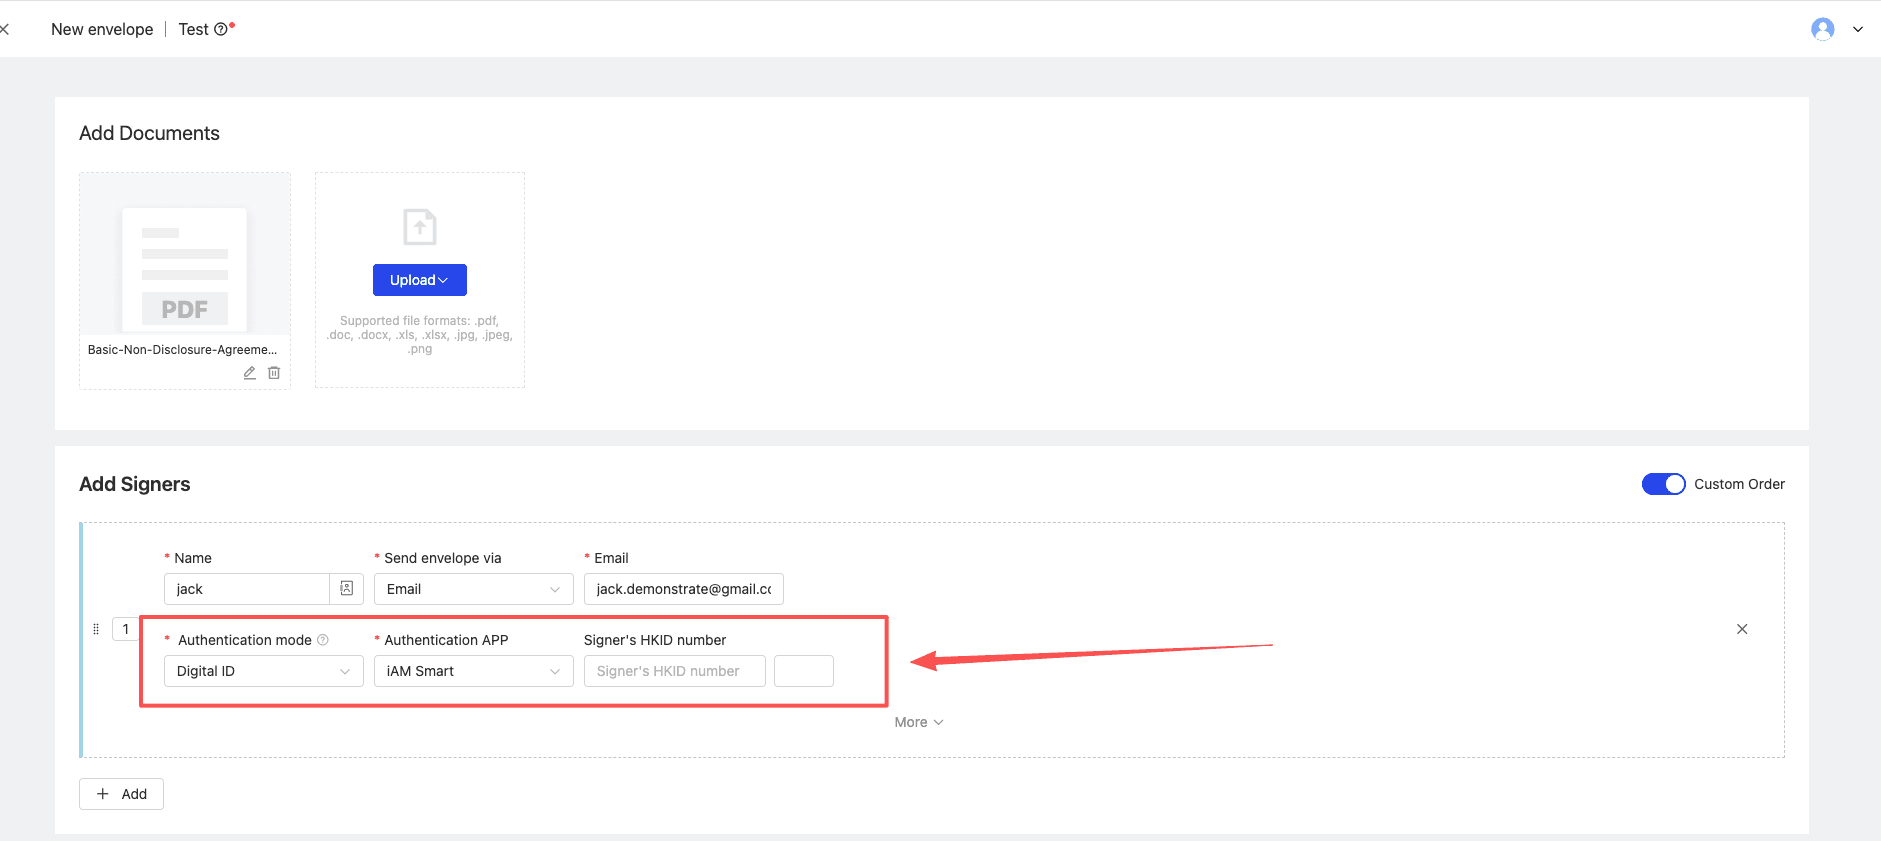
Task: Add another signer with Add button
Action: 121,794
